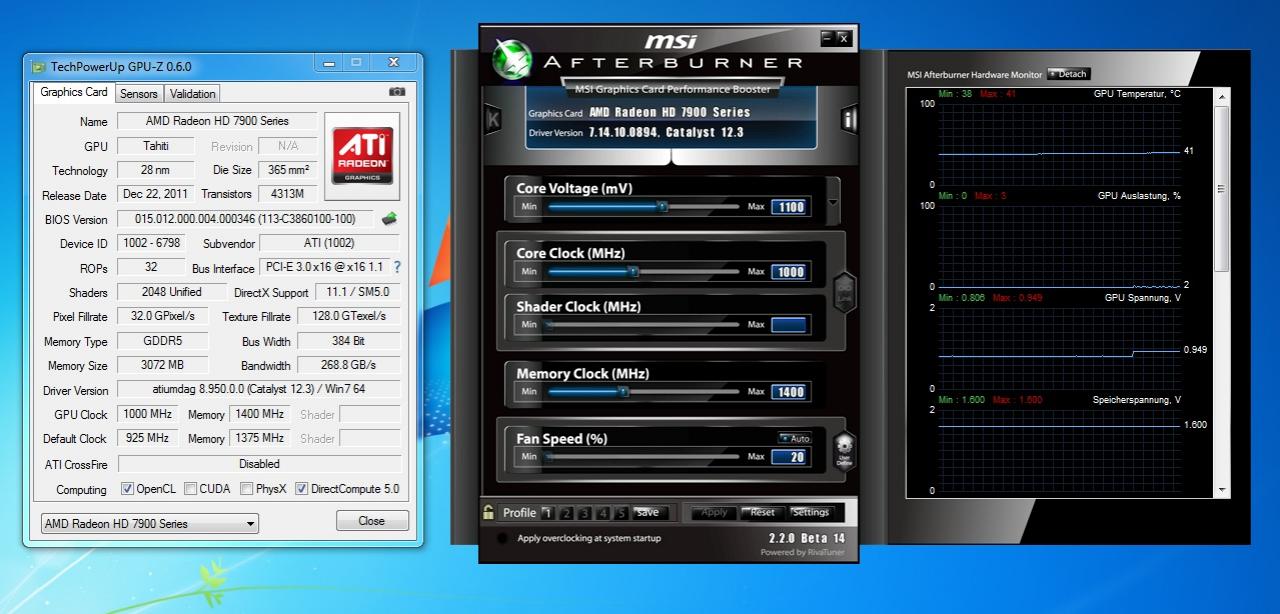Image resolution: width=1280 pixels, height=614 pixels.
Task: Click the GPU Temperatur graph
Action: coord(1059,144)
